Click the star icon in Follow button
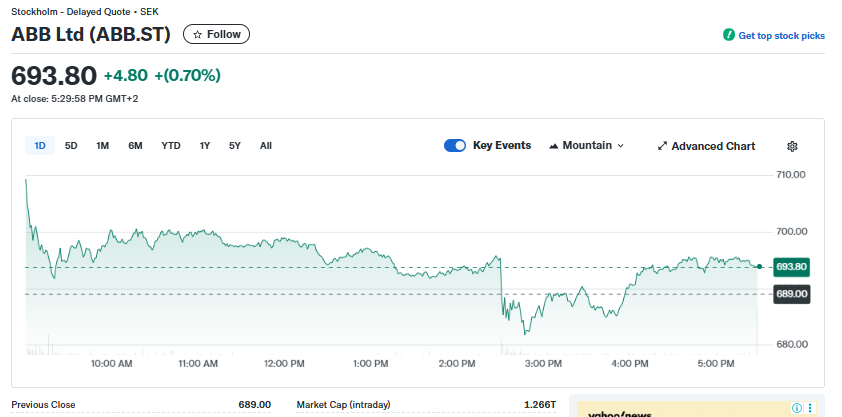 [197, 34]
